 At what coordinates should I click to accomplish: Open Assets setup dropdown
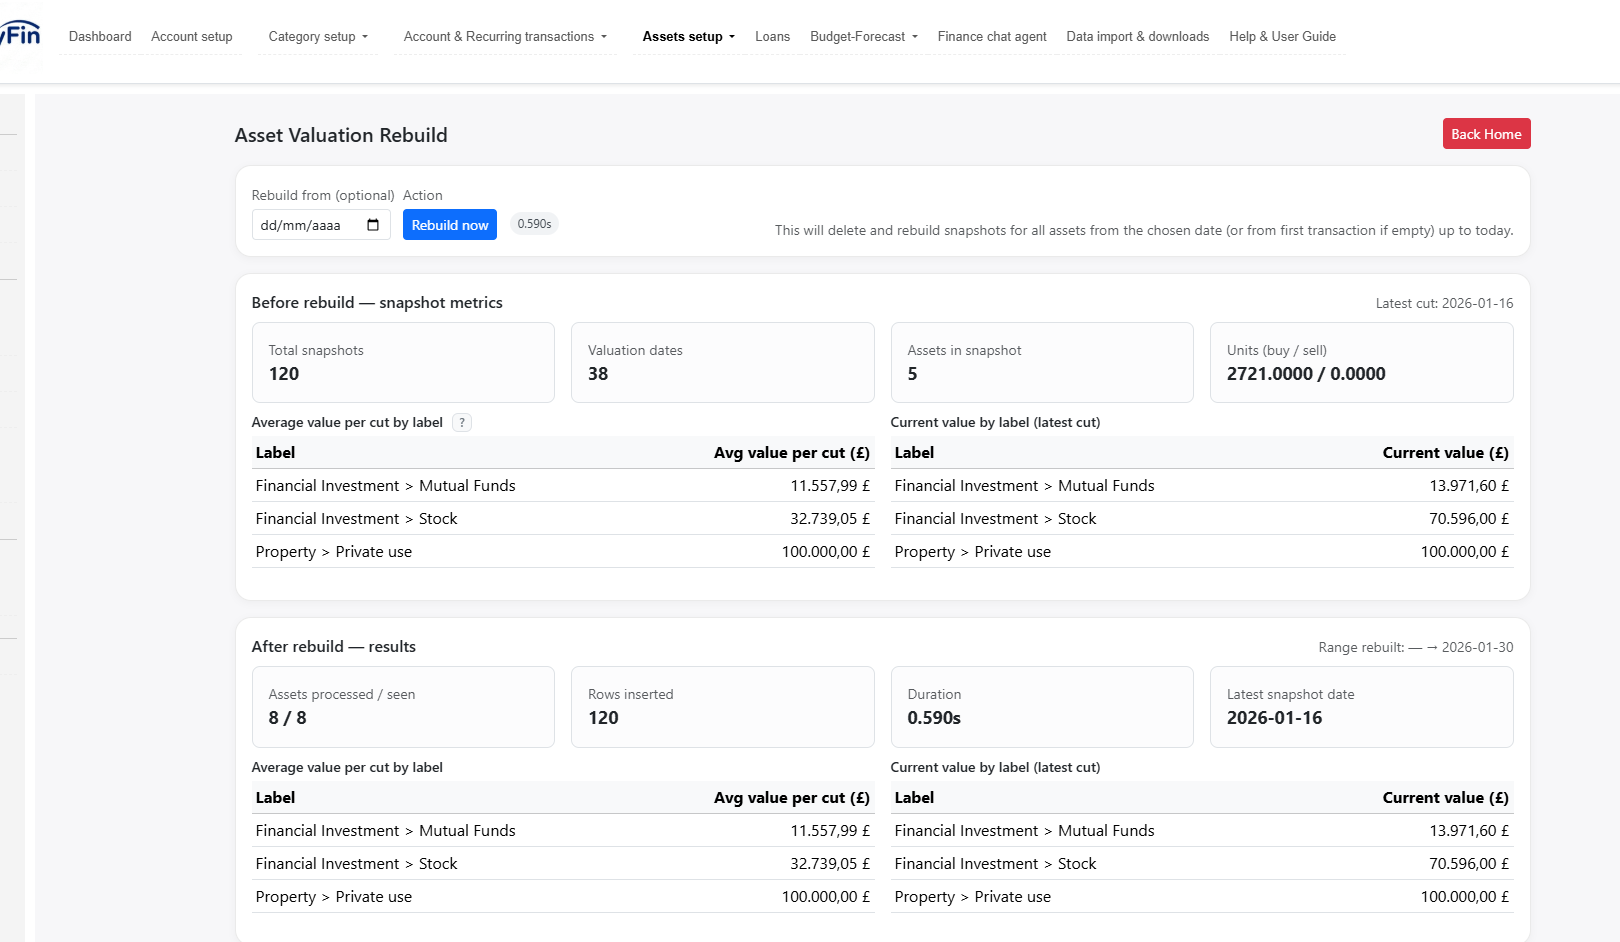(689, 37)
